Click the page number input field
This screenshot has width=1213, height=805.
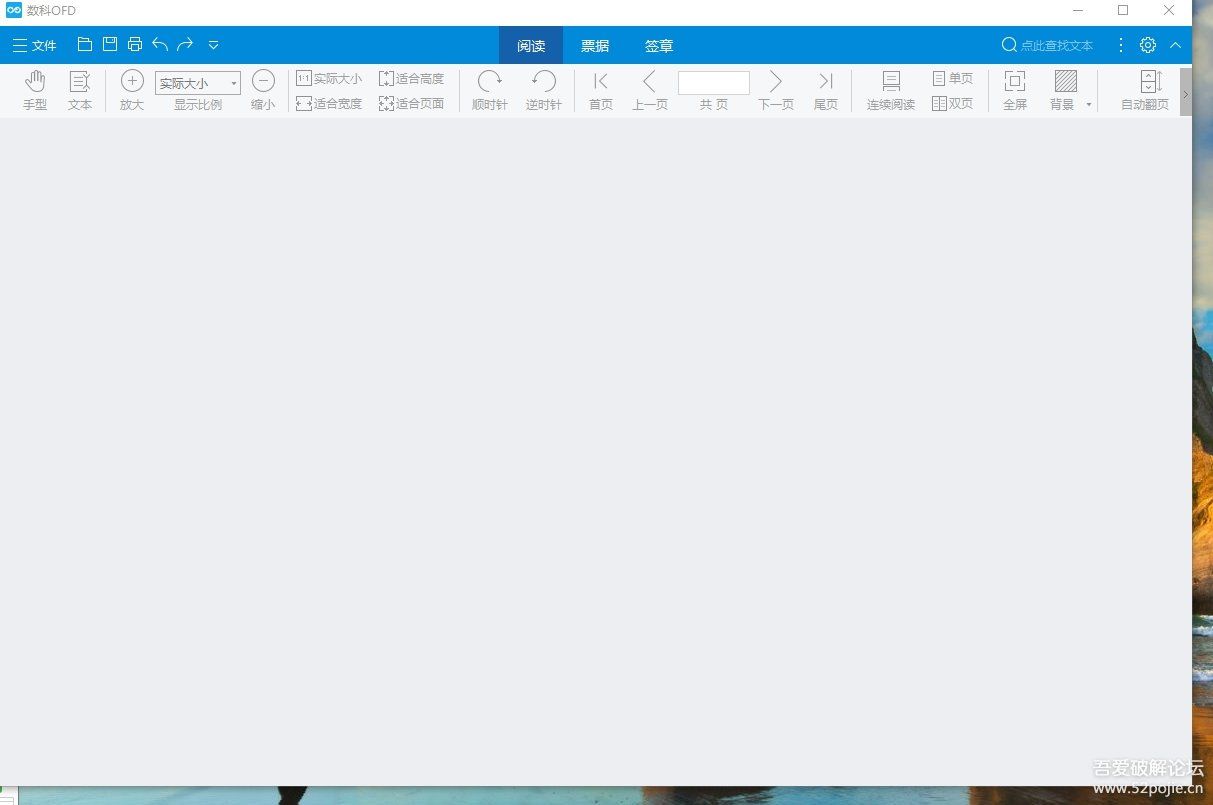[714, 83]
